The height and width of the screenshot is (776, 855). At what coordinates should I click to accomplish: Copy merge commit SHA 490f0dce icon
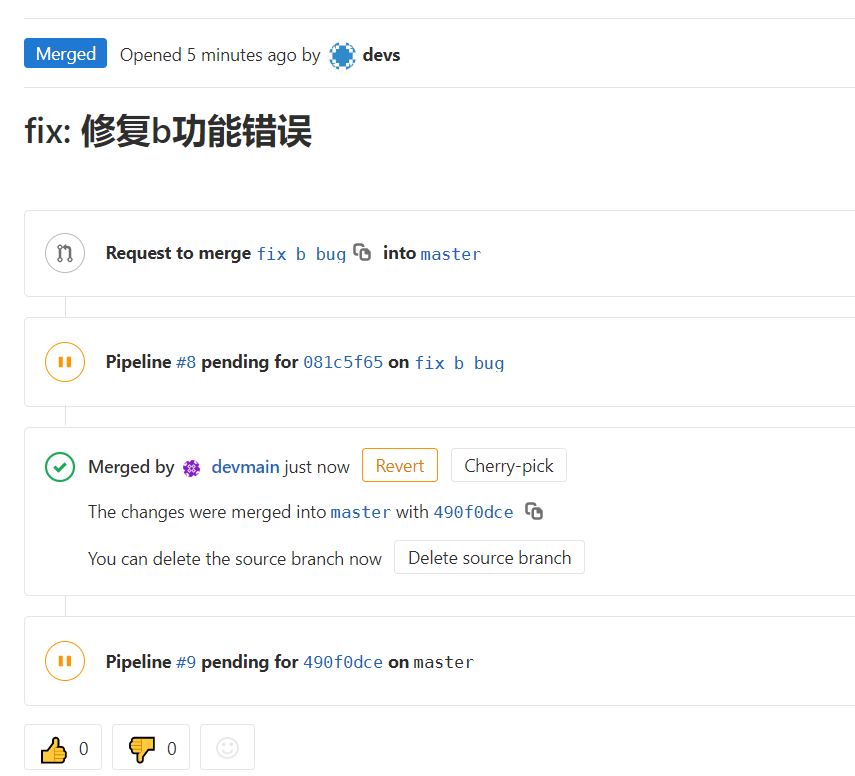point(535,511)
